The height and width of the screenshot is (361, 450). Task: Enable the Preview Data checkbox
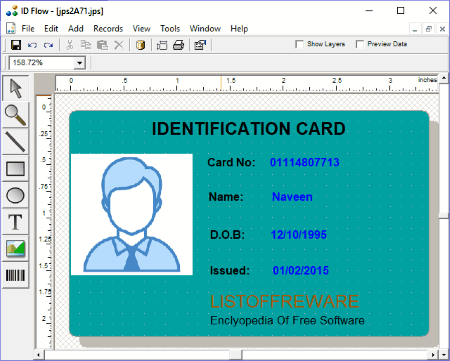[x=360, y=44]
